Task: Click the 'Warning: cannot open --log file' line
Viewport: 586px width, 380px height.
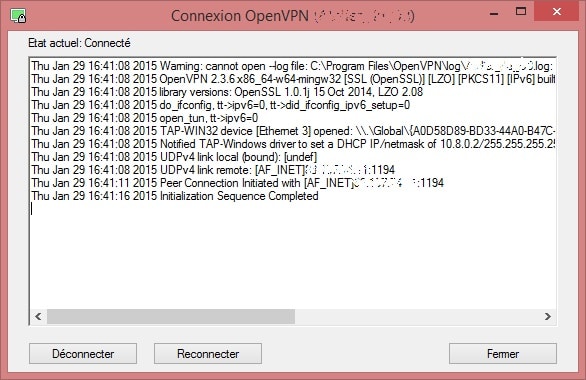Action: point(292,66)
